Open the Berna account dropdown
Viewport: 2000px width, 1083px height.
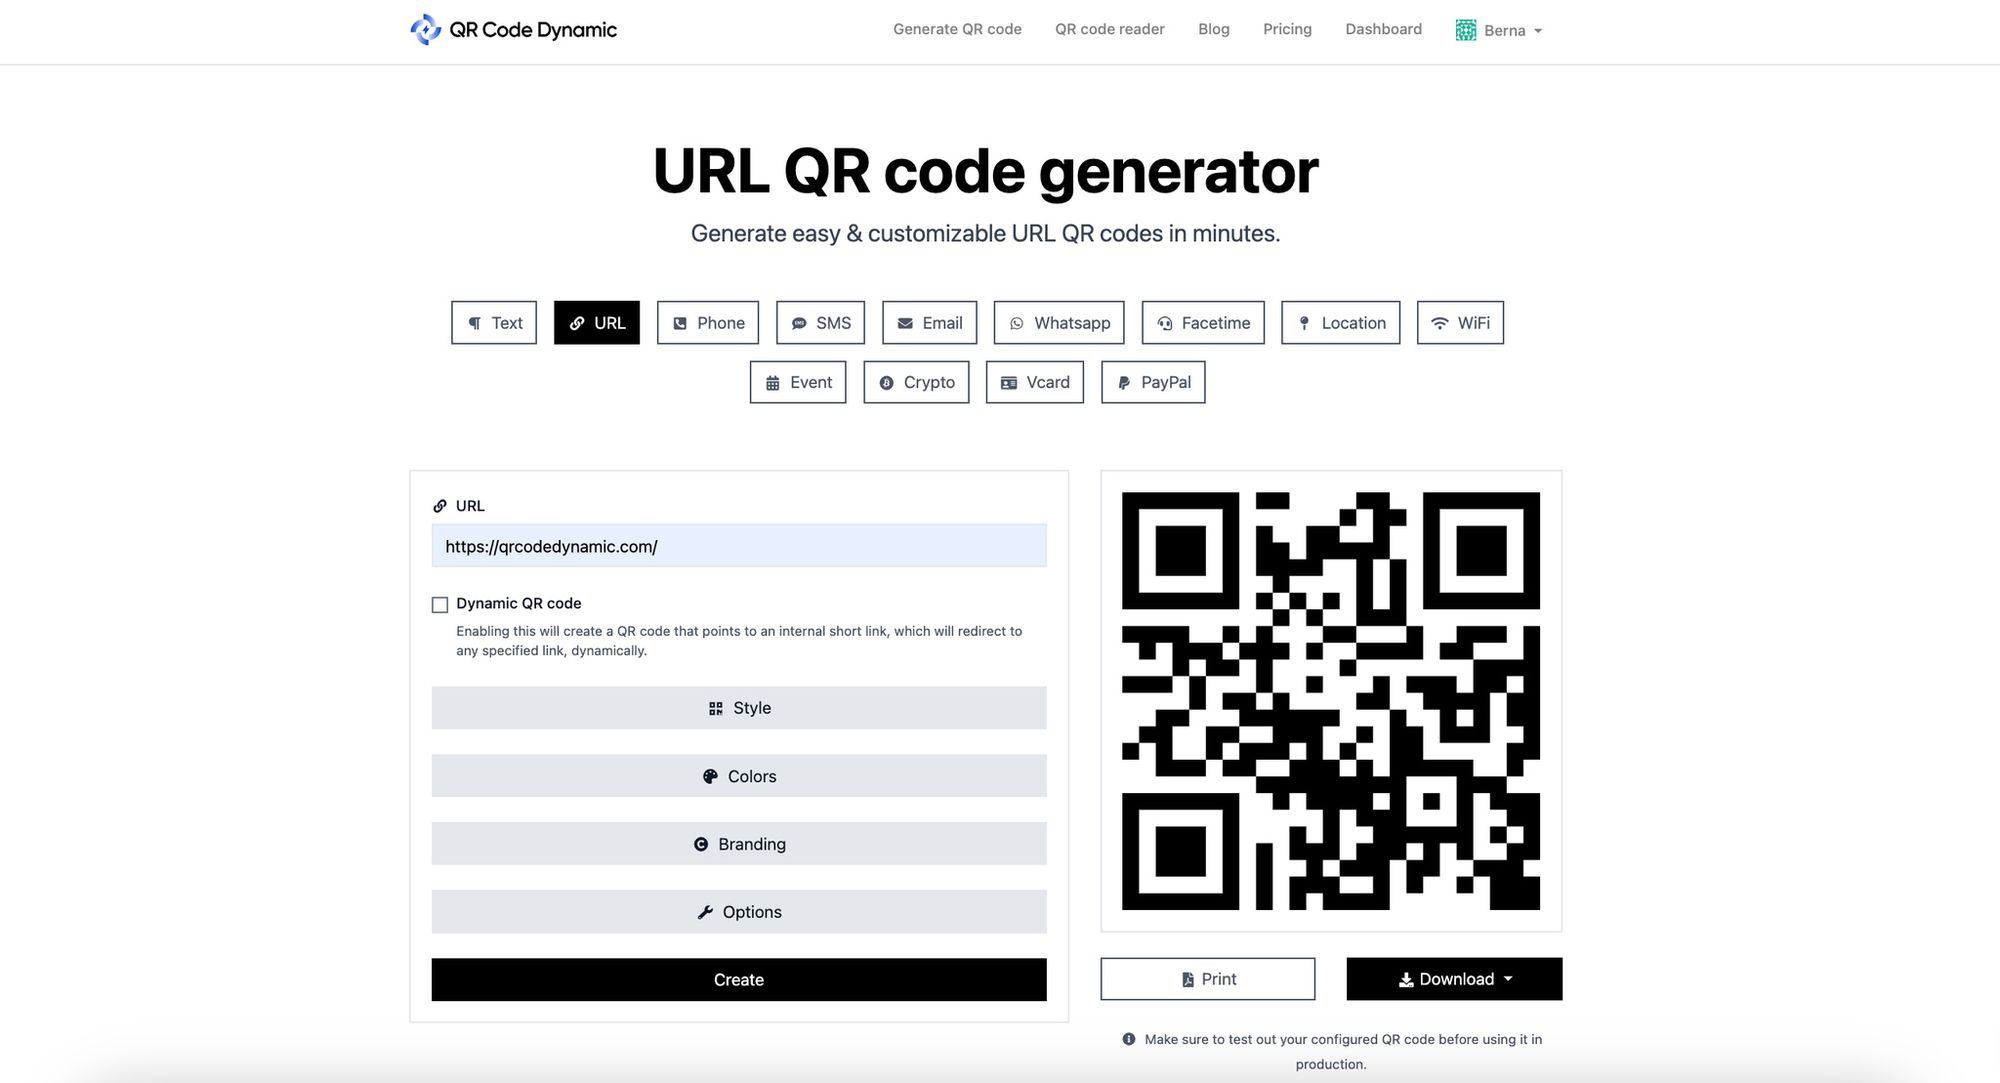point(1499,30)
